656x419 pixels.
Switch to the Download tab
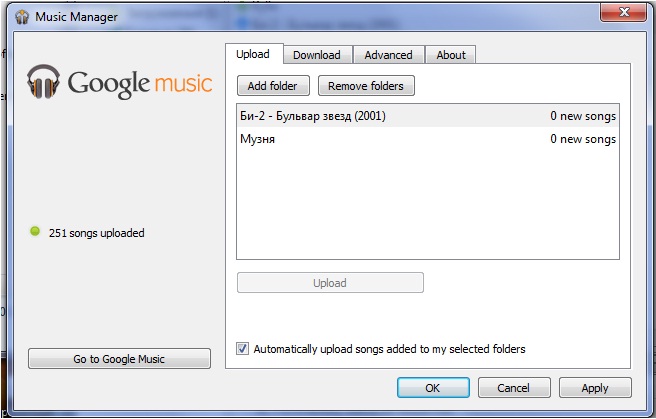click(317, 55)
